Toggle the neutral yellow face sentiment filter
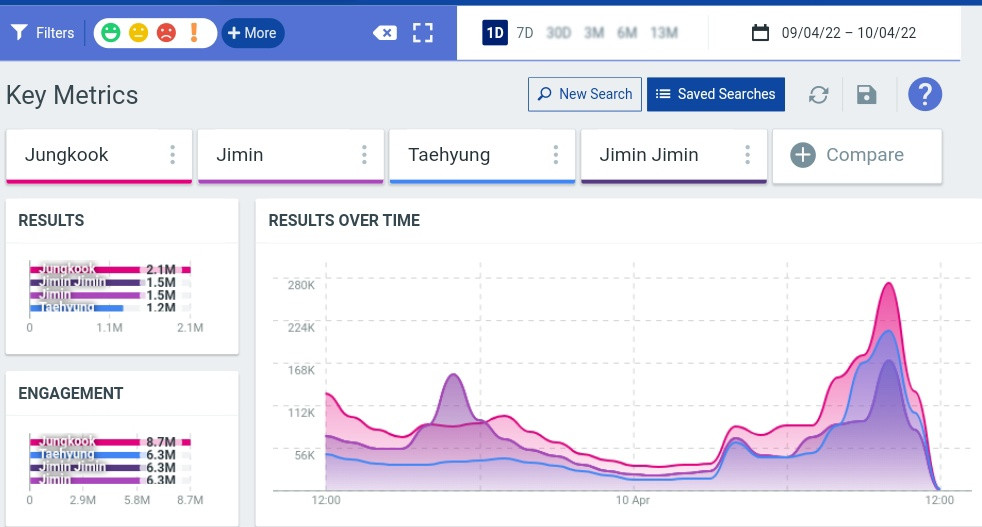The image size is (982, 527). tap(138, 33)
